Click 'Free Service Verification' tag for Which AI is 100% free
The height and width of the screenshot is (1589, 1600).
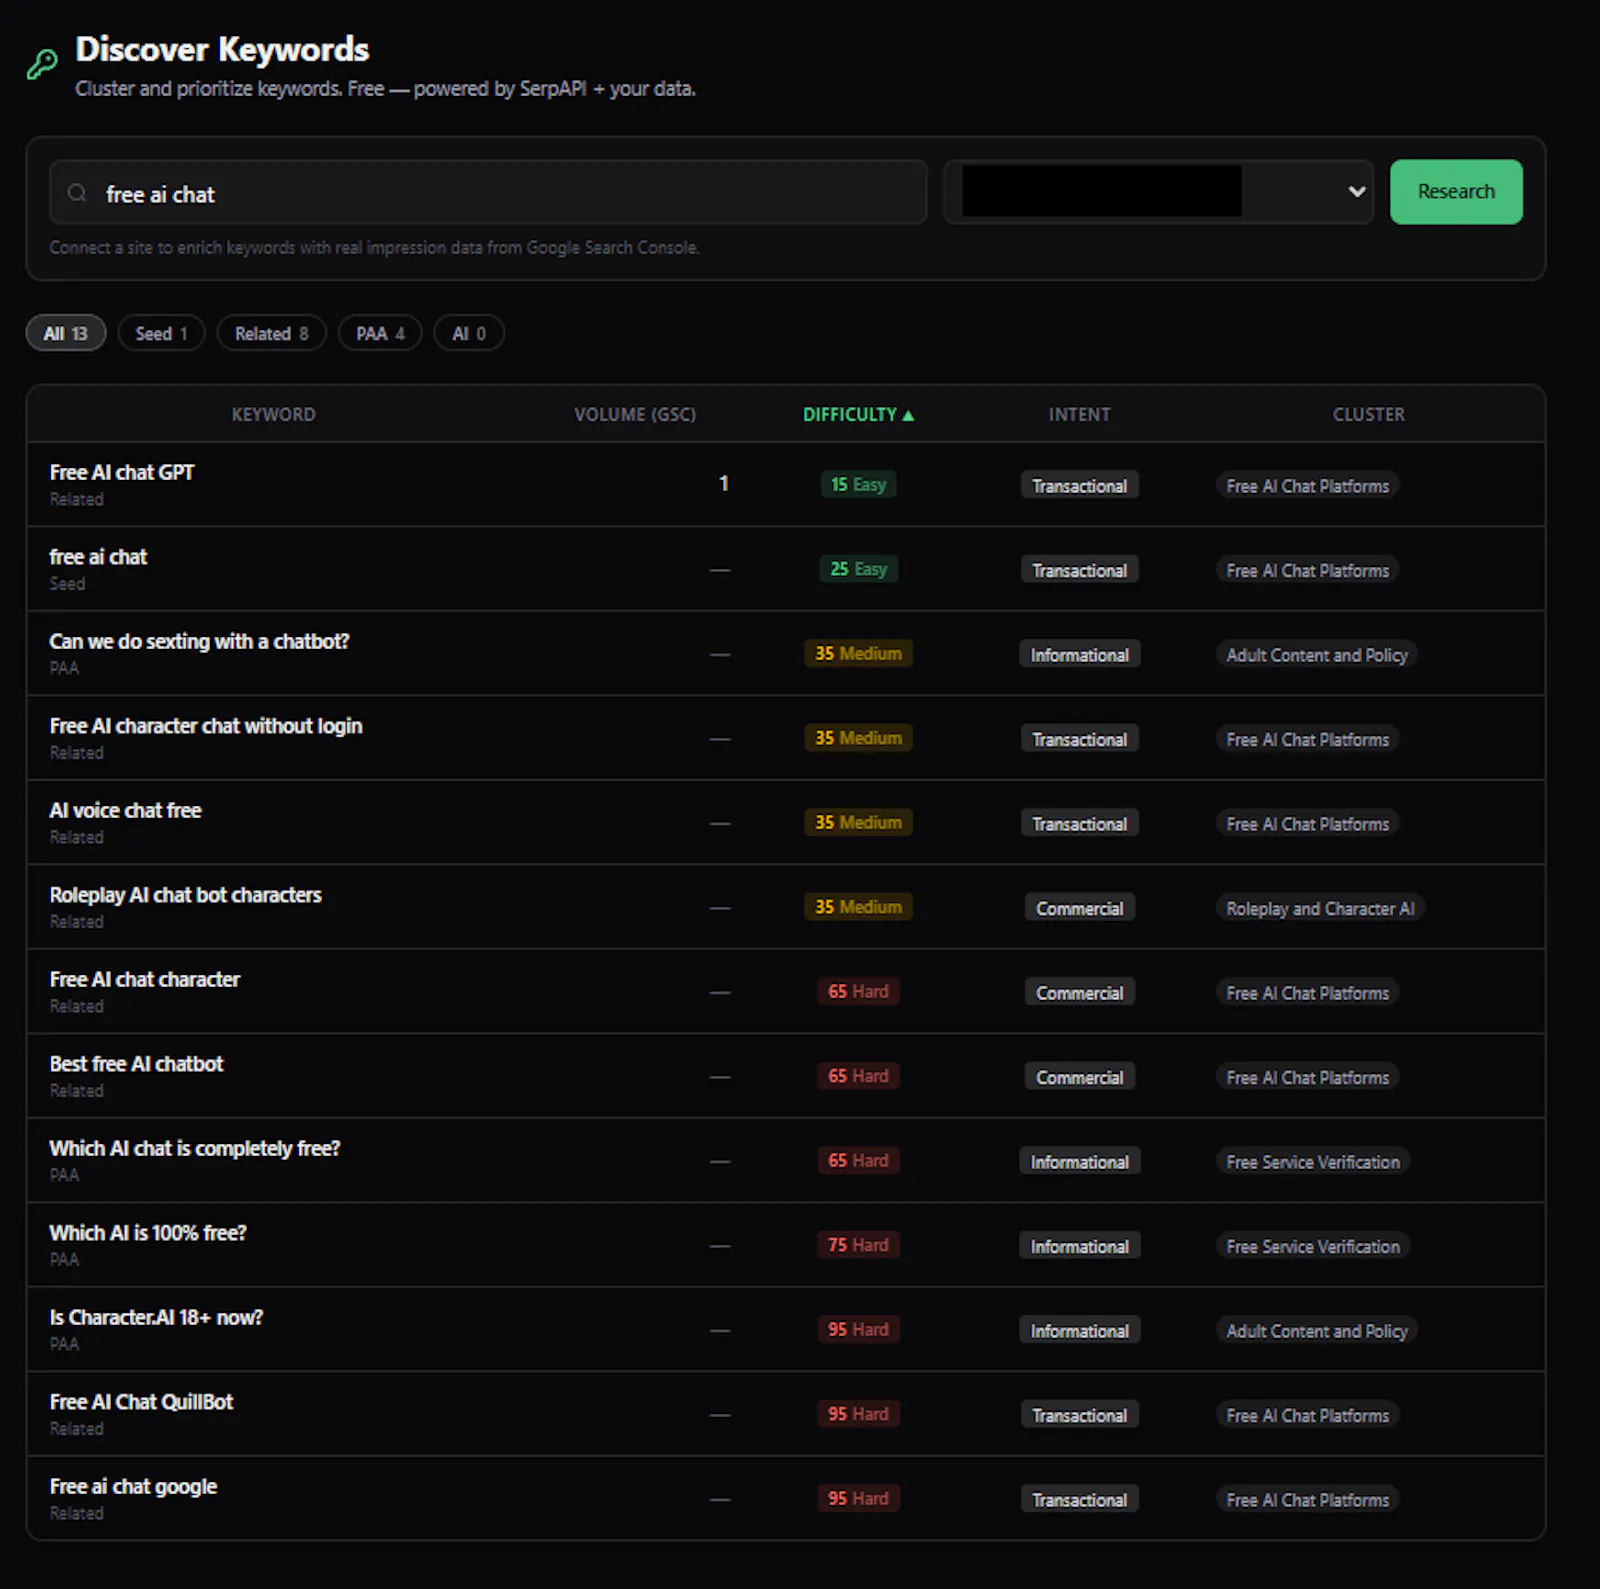pos(1313,1246)
